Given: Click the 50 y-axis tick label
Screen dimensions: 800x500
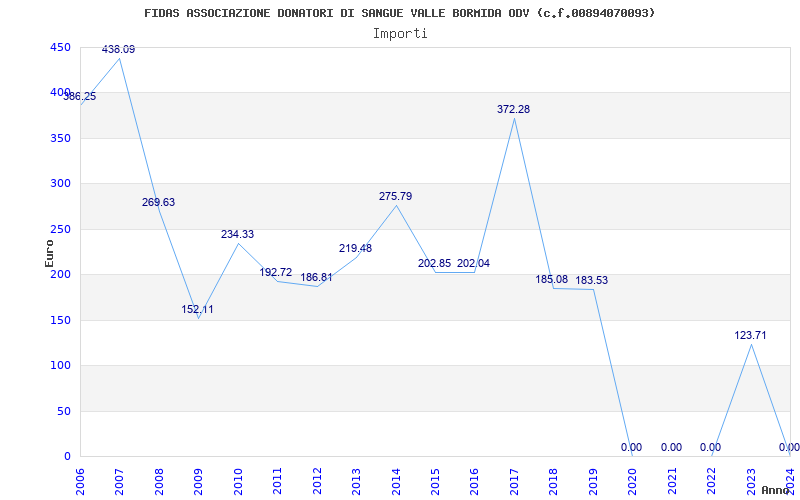Looking at the screenshot, I should 64,411.
